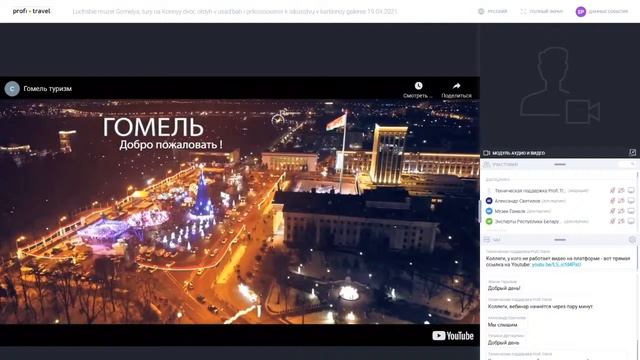The width and height of the screenshot is (640, 360).
Task: Toggle camera icon for technical support row
Action: tap(621, 191)
